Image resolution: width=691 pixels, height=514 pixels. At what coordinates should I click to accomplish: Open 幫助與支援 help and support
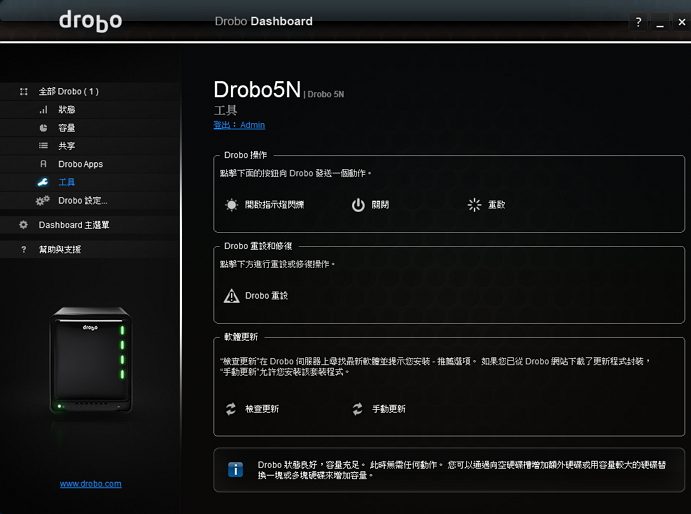(60, 249)
